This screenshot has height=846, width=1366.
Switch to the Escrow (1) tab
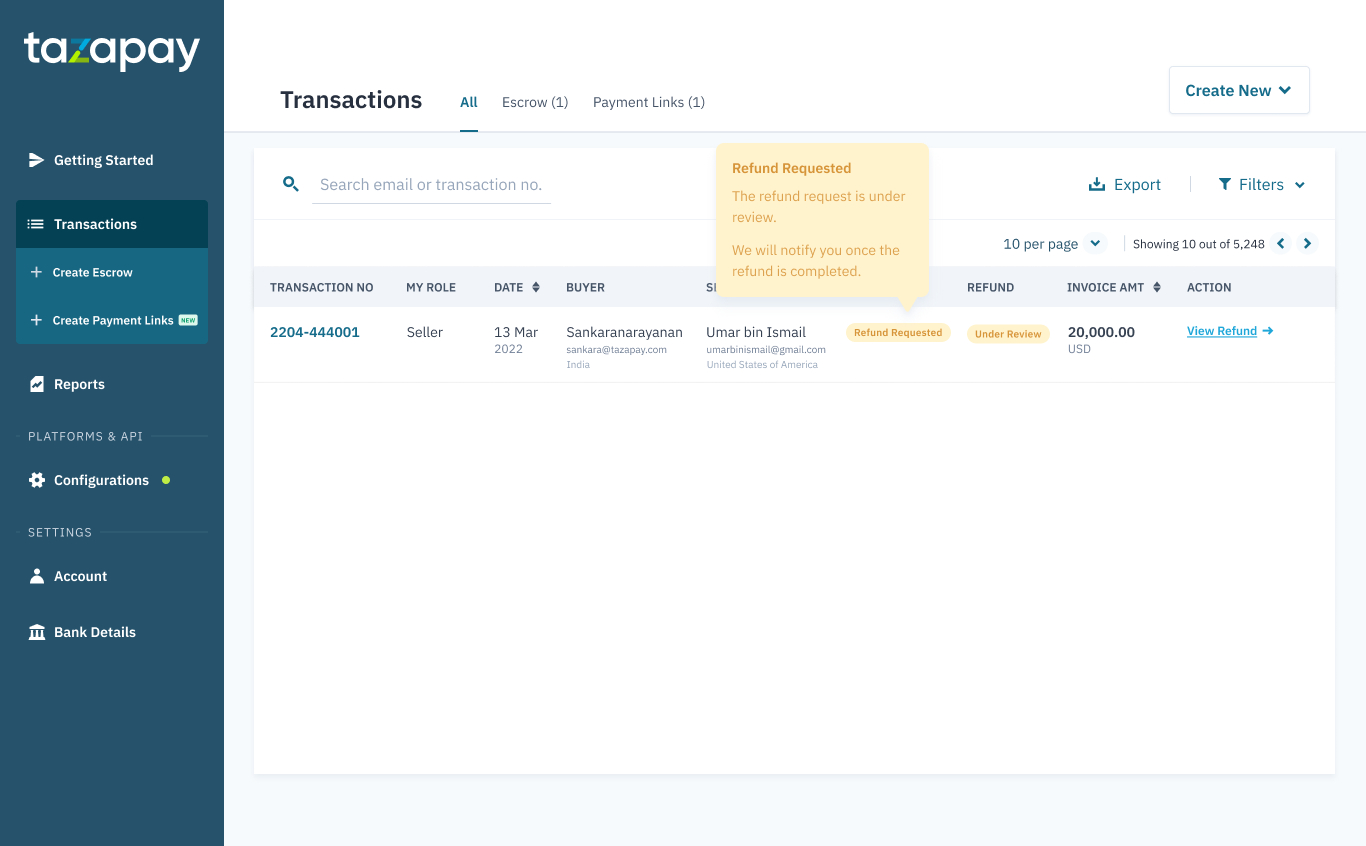pos(535,102)
